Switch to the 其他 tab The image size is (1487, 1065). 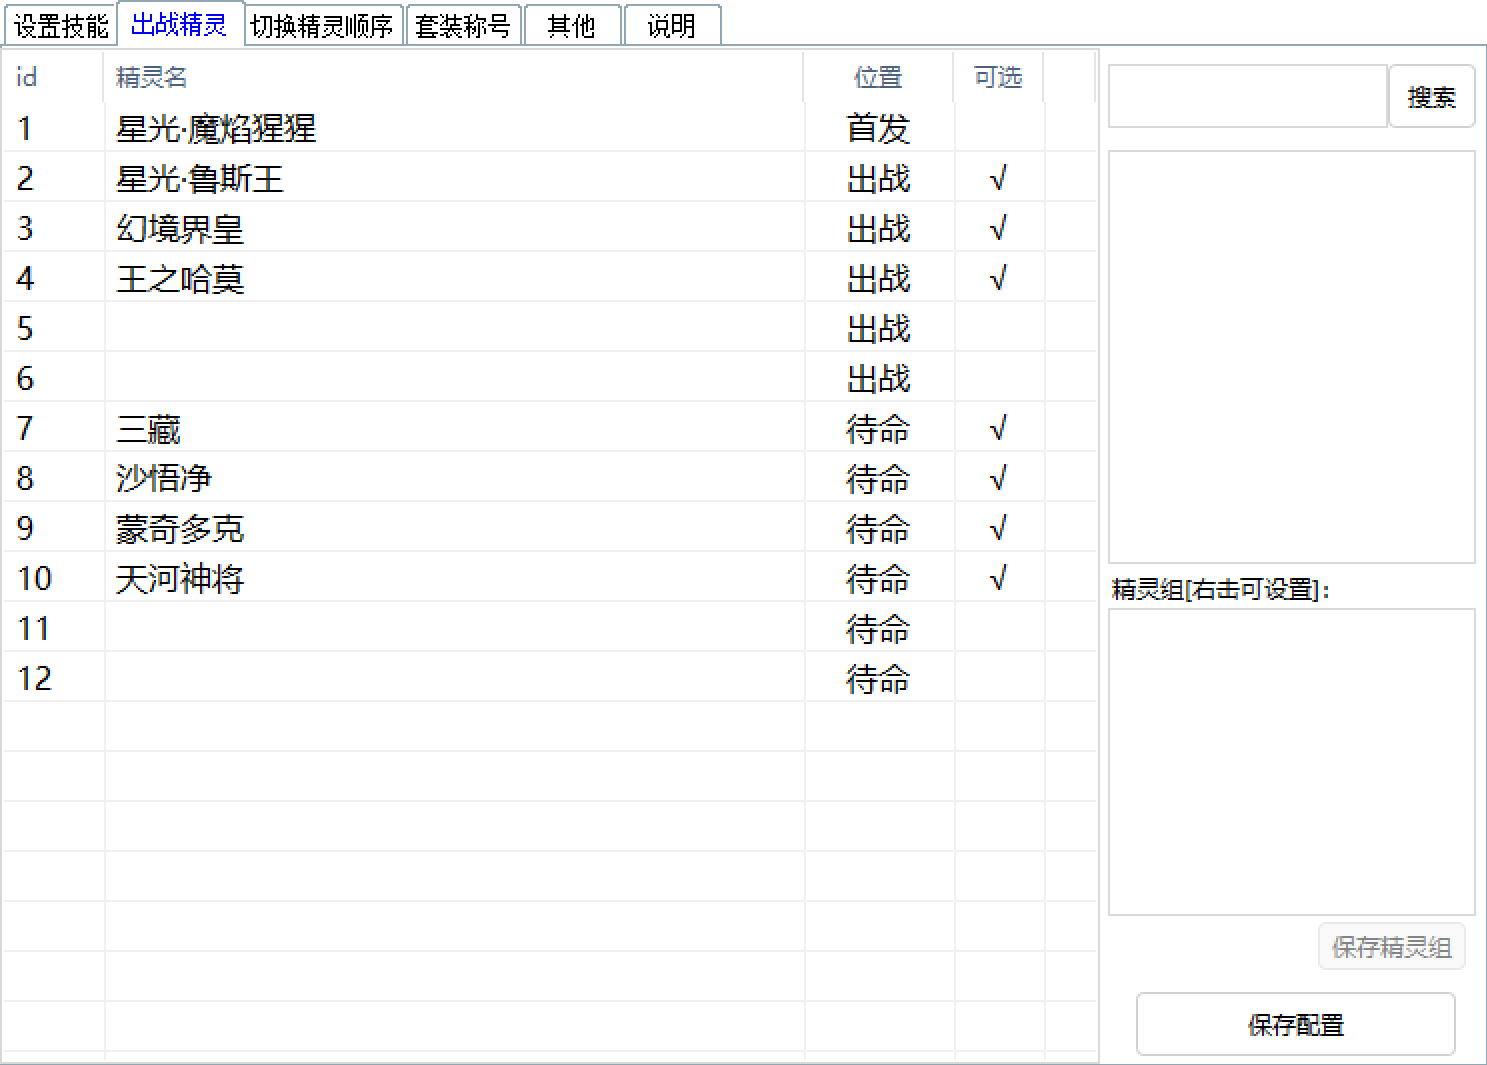572,25
